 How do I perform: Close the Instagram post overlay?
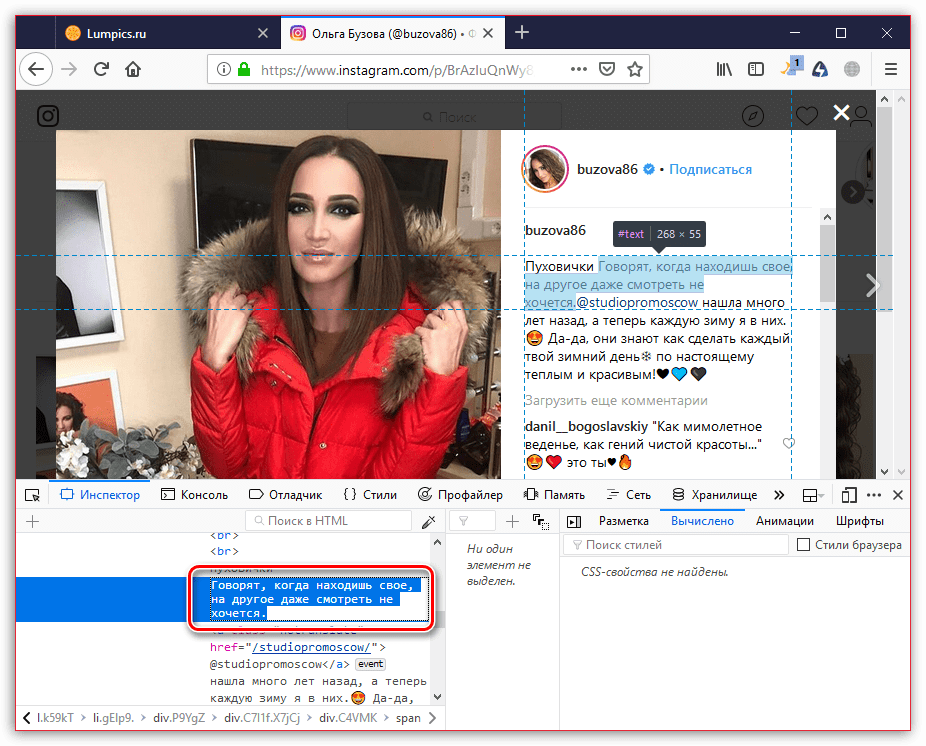click(842, 113)
